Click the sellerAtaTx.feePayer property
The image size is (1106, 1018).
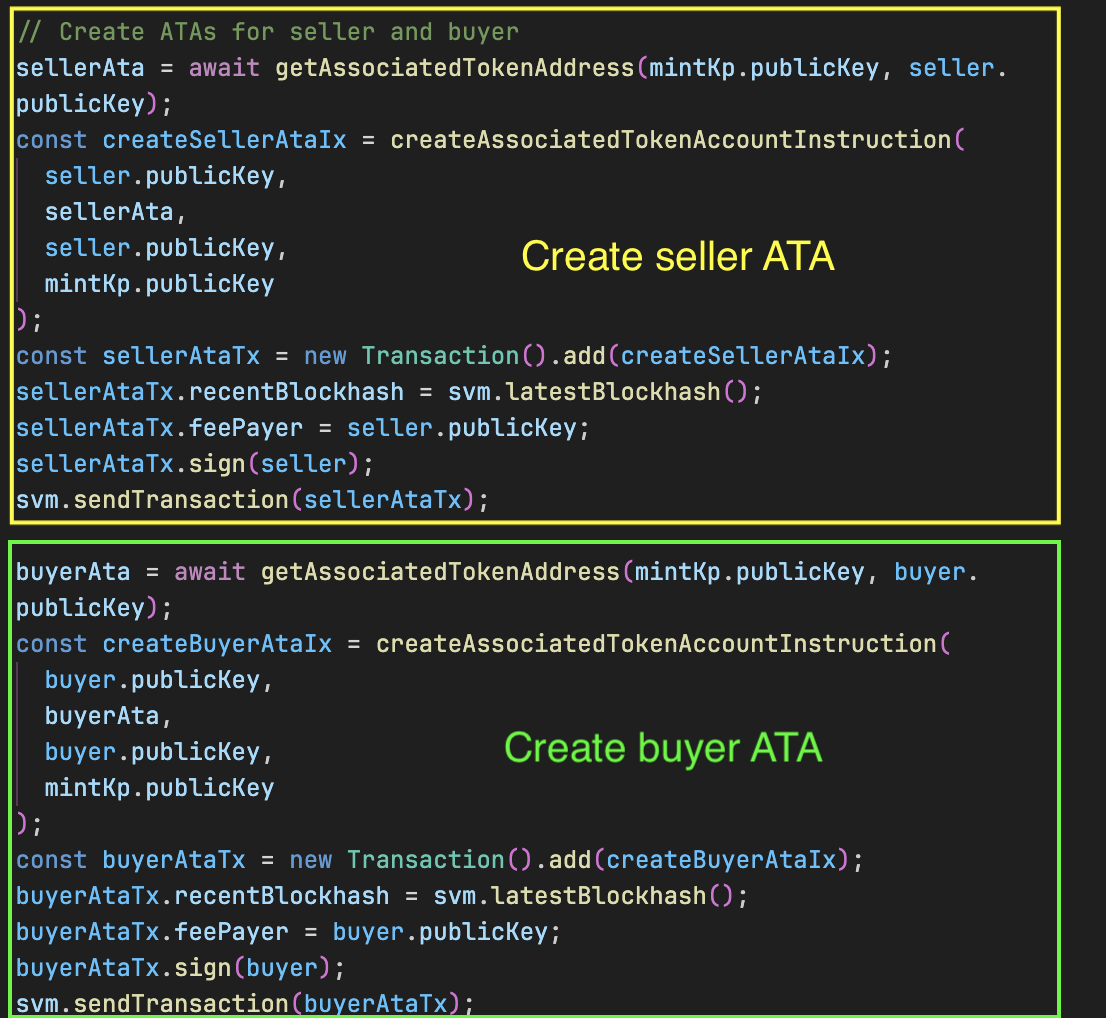[160, 428]
